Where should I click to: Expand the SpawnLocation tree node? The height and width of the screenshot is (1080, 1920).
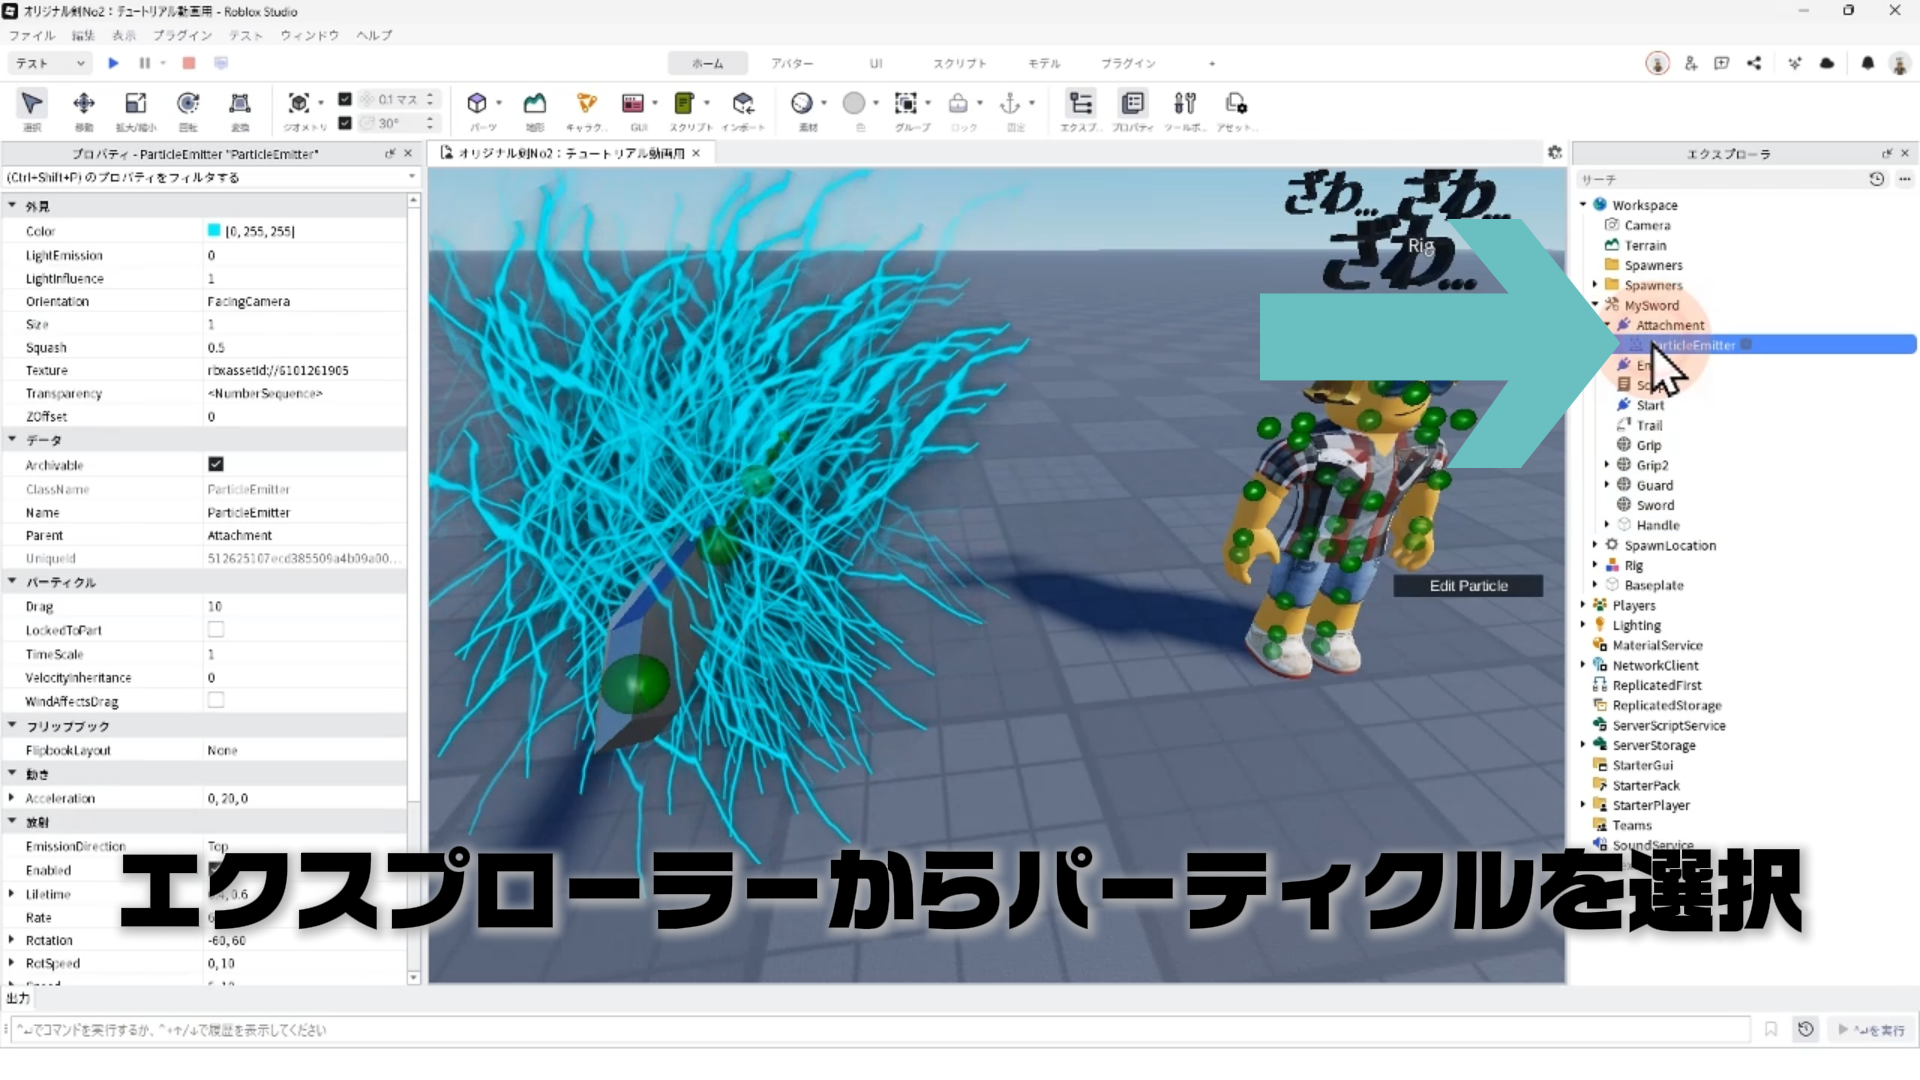pyautogui.click(x=1595, y=545)
